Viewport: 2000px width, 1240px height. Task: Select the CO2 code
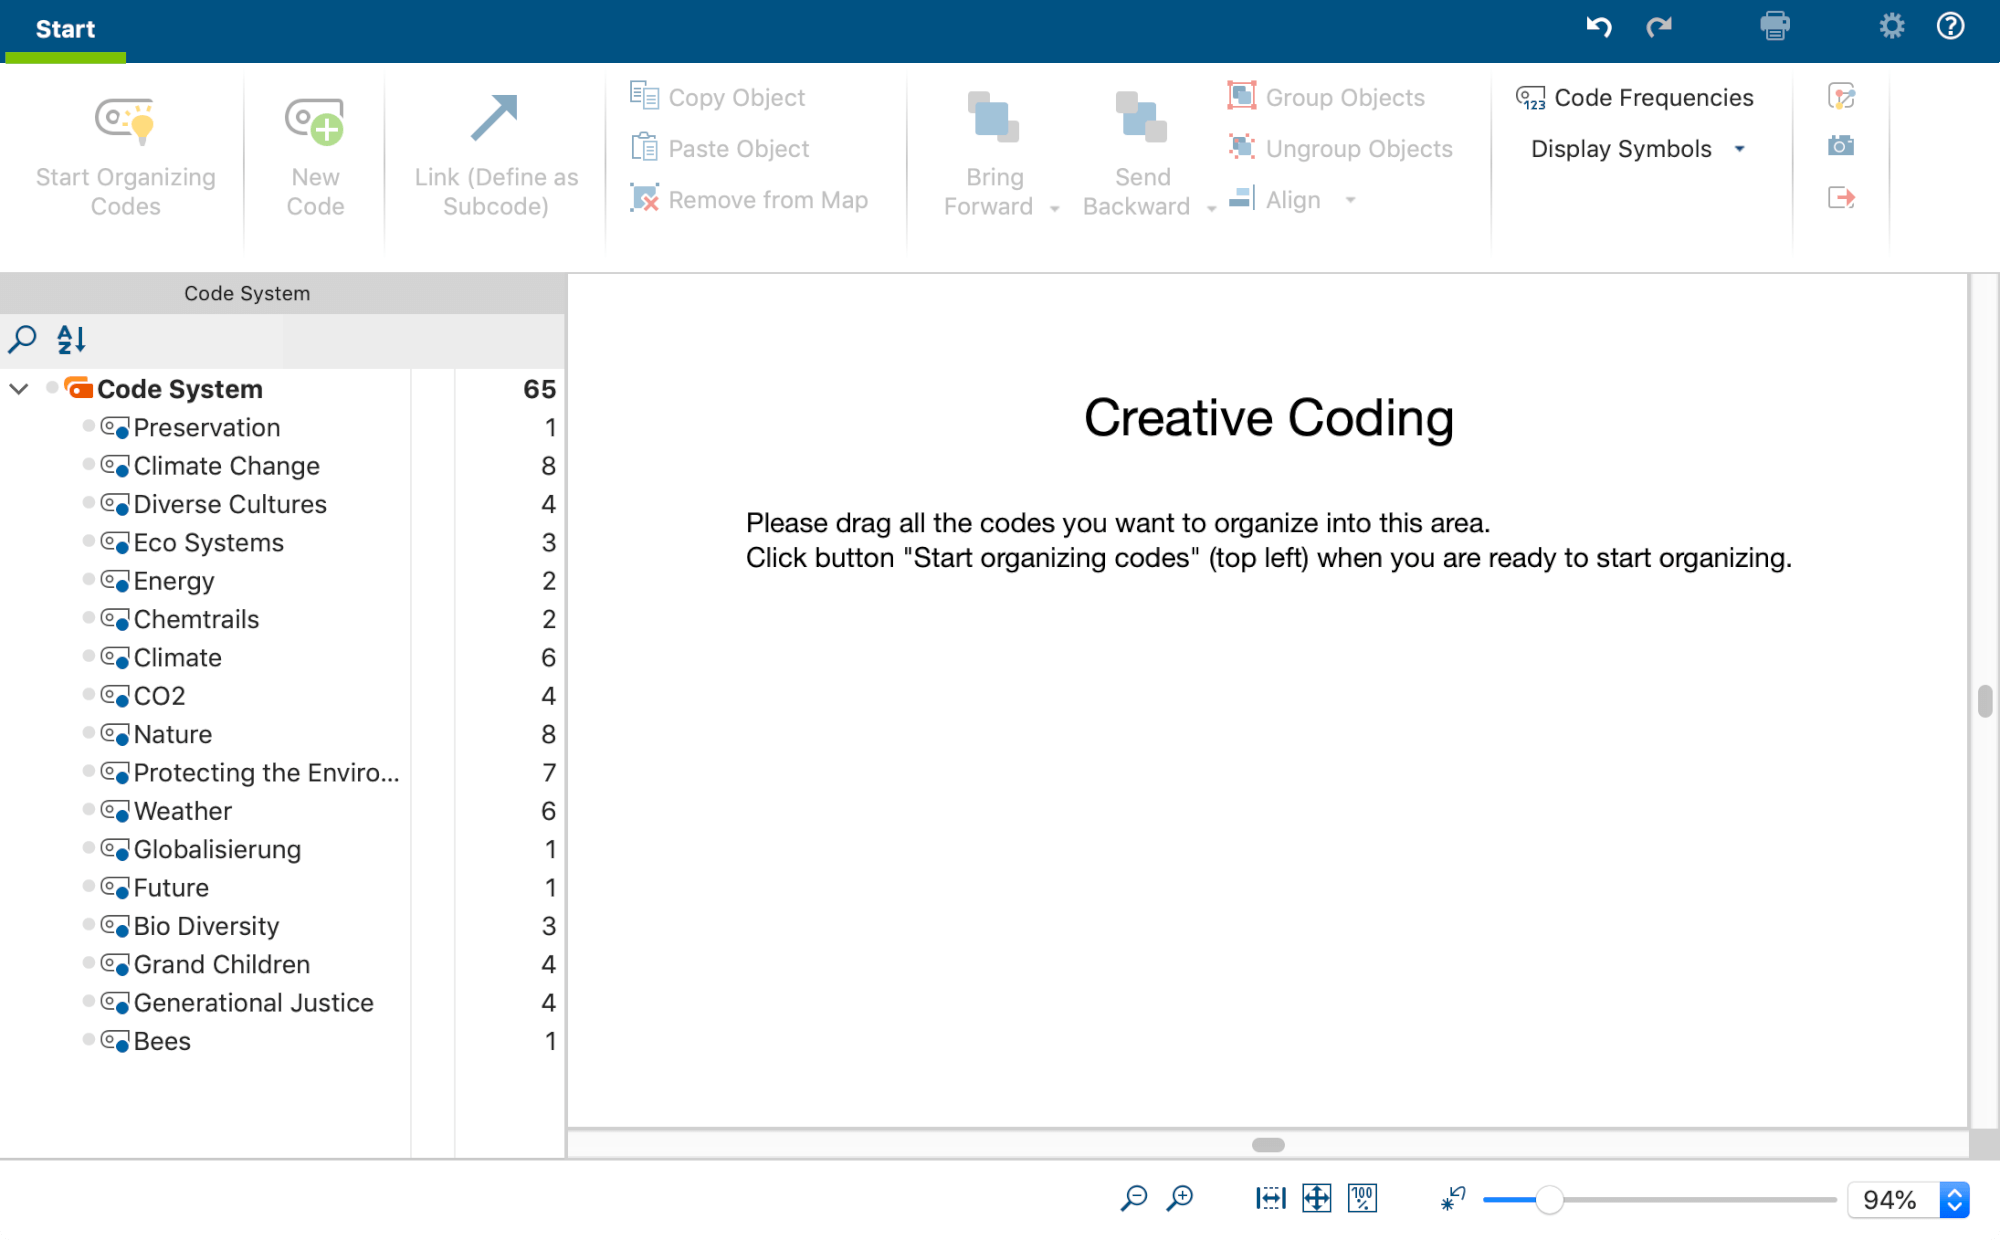pos(159,696)
